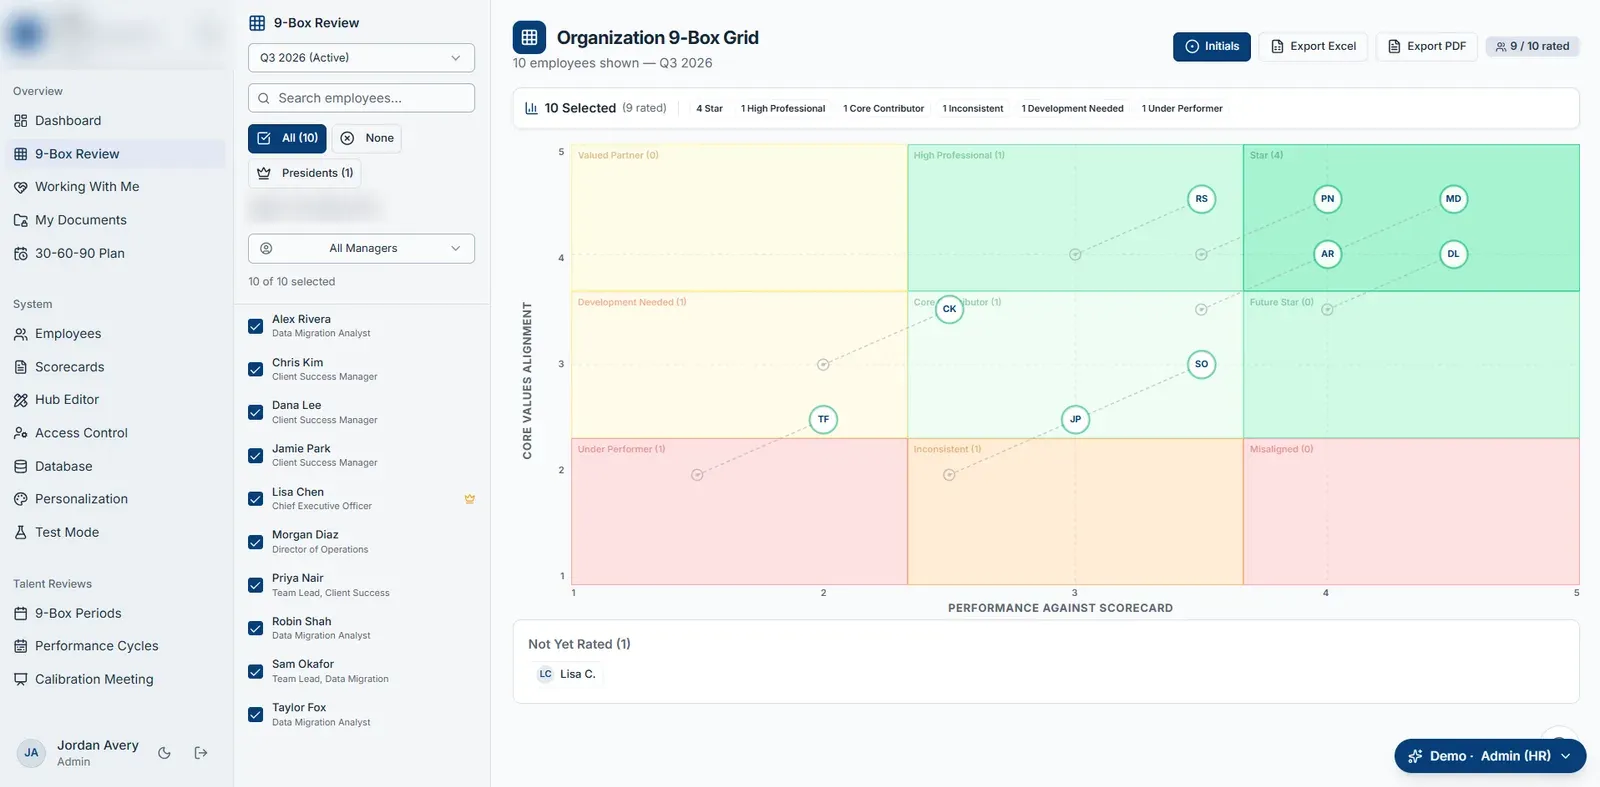Image resolution: width=1600 pixels, height=787 pixels.
Task: Toggle Sam Okafor checkbox
Action: click(x=256, y=671)
